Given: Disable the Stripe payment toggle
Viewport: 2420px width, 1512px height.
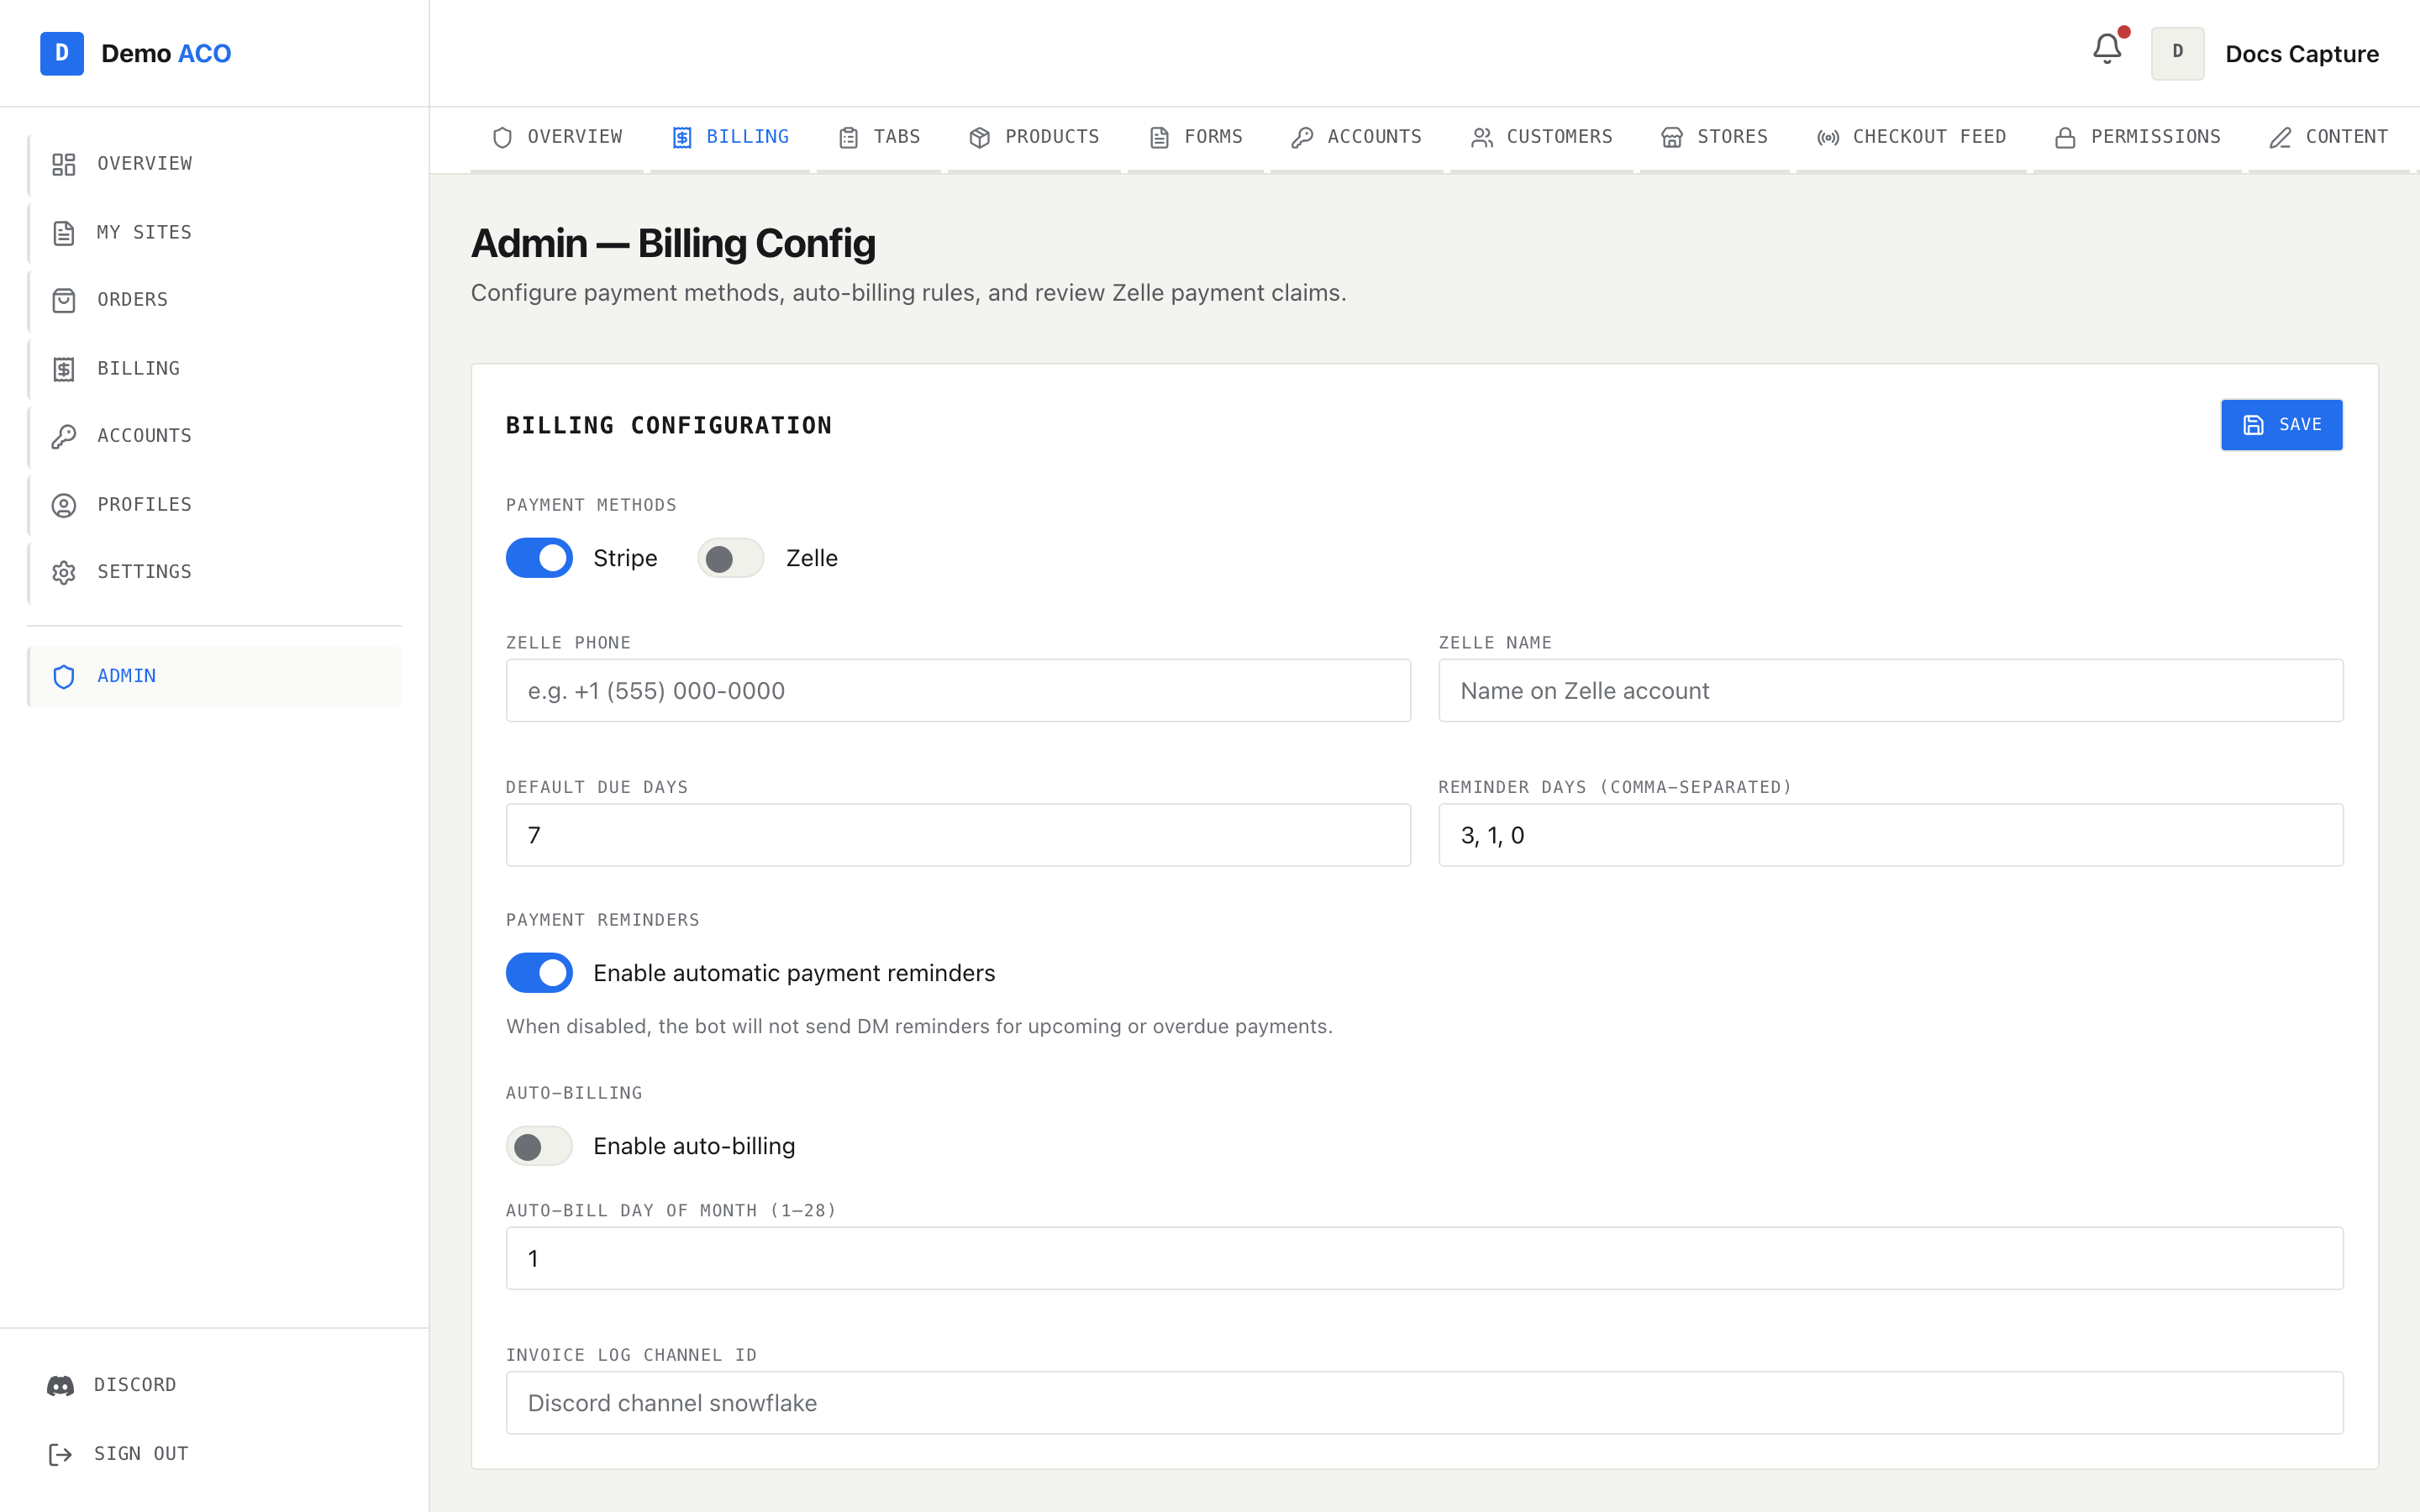Looking at the screenshot, I should pos(539,558).
